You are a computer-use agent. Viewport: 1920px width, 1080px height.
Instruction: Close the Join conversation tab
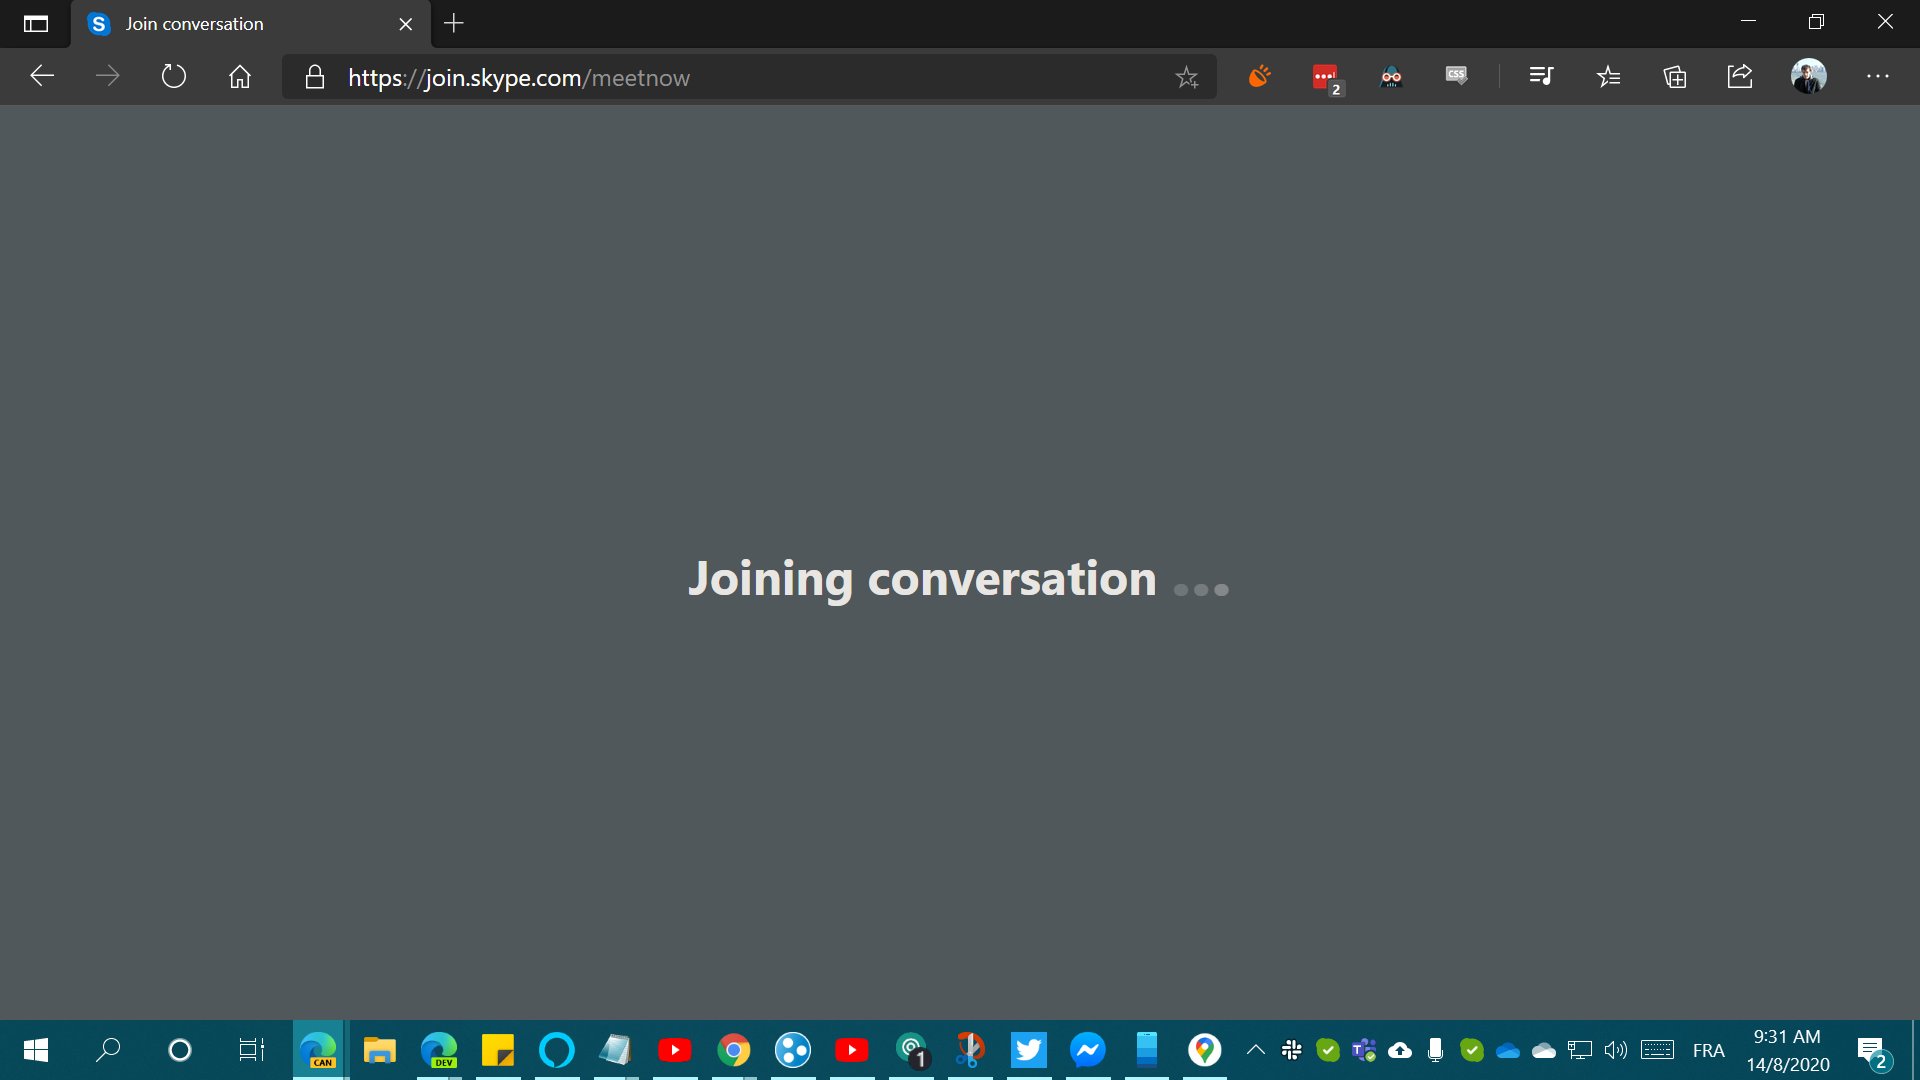click(406, 24)
